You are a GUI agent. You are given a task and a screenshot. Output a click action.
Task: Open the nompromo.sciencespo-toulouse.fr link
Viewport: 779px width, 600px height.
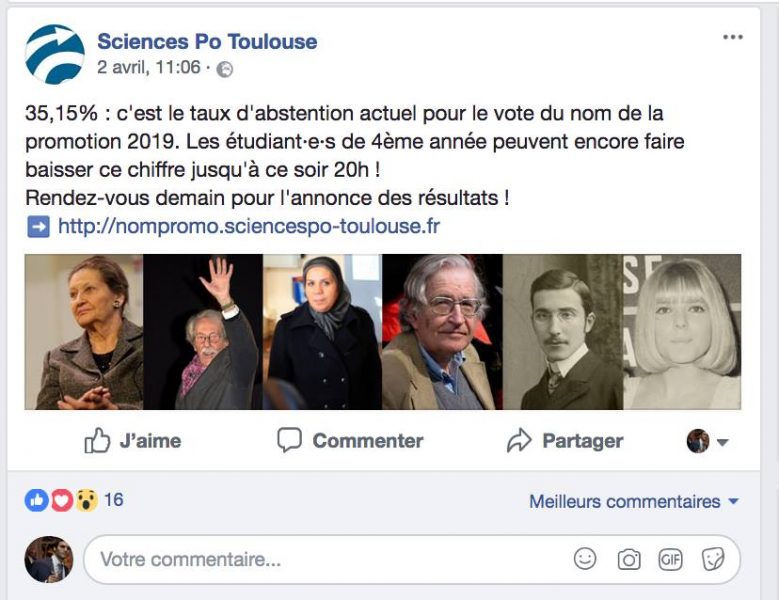click(x=248, y=226)
